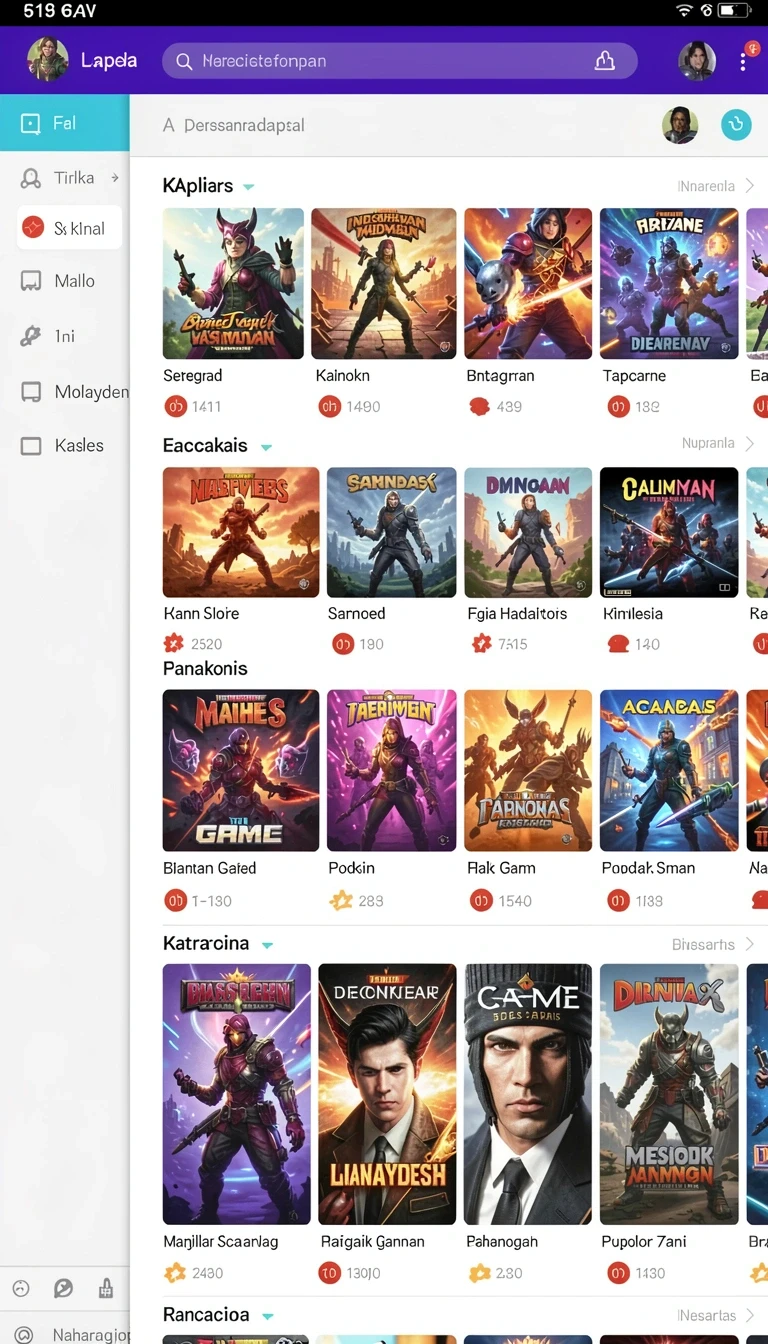
Task: Click the teal refresh circle button
Action: pyautogui.click(x=736, y=125)
